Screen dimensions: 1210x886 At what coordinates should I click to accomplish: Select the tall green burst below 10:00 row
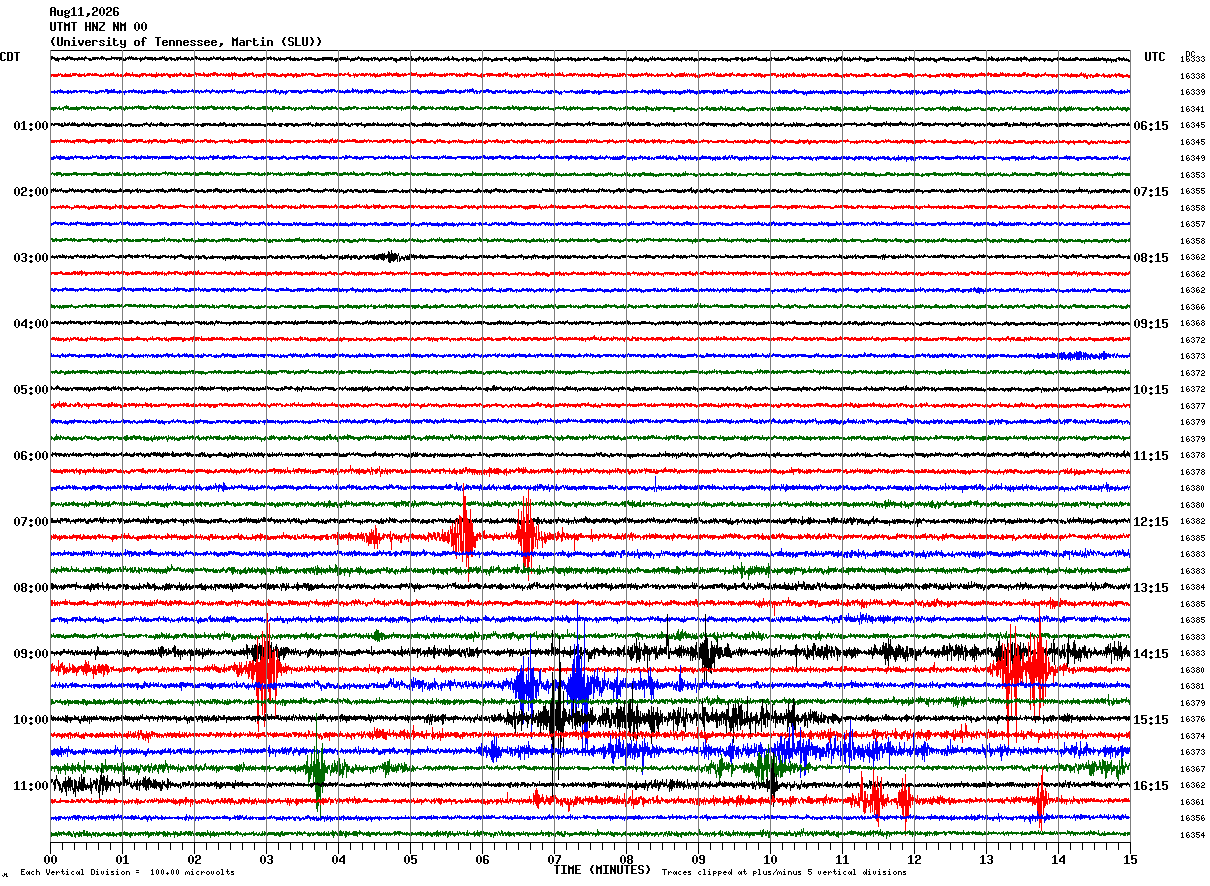(x=318, y=768)
